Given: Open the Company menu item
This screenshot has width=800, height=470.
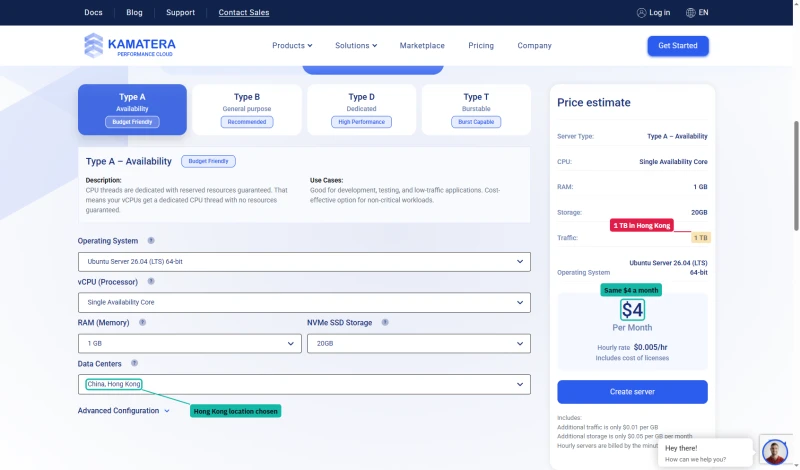Looking at the screenshot, I should [534, 45].
